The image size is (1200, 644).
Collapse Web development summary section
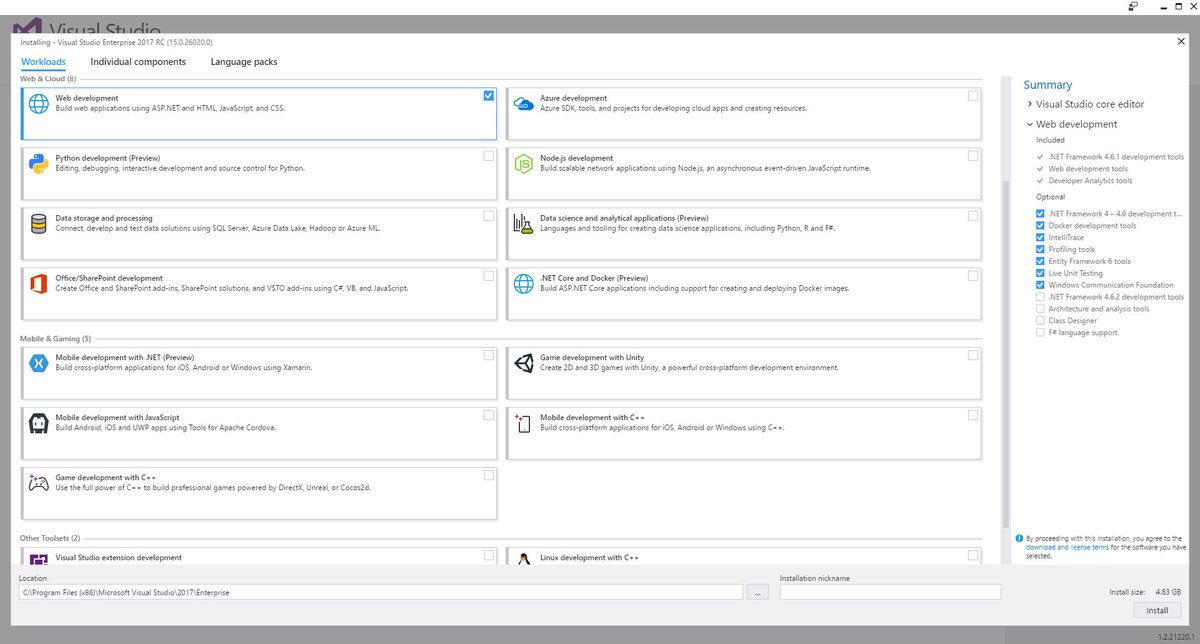tap(1029, 124)
